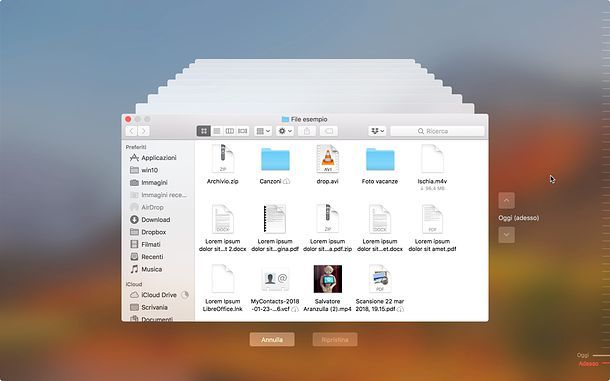Click the cloud download icon beside Canzoni
The width and height of the screenshot is (610, 381).
click(x=287, y=181)
